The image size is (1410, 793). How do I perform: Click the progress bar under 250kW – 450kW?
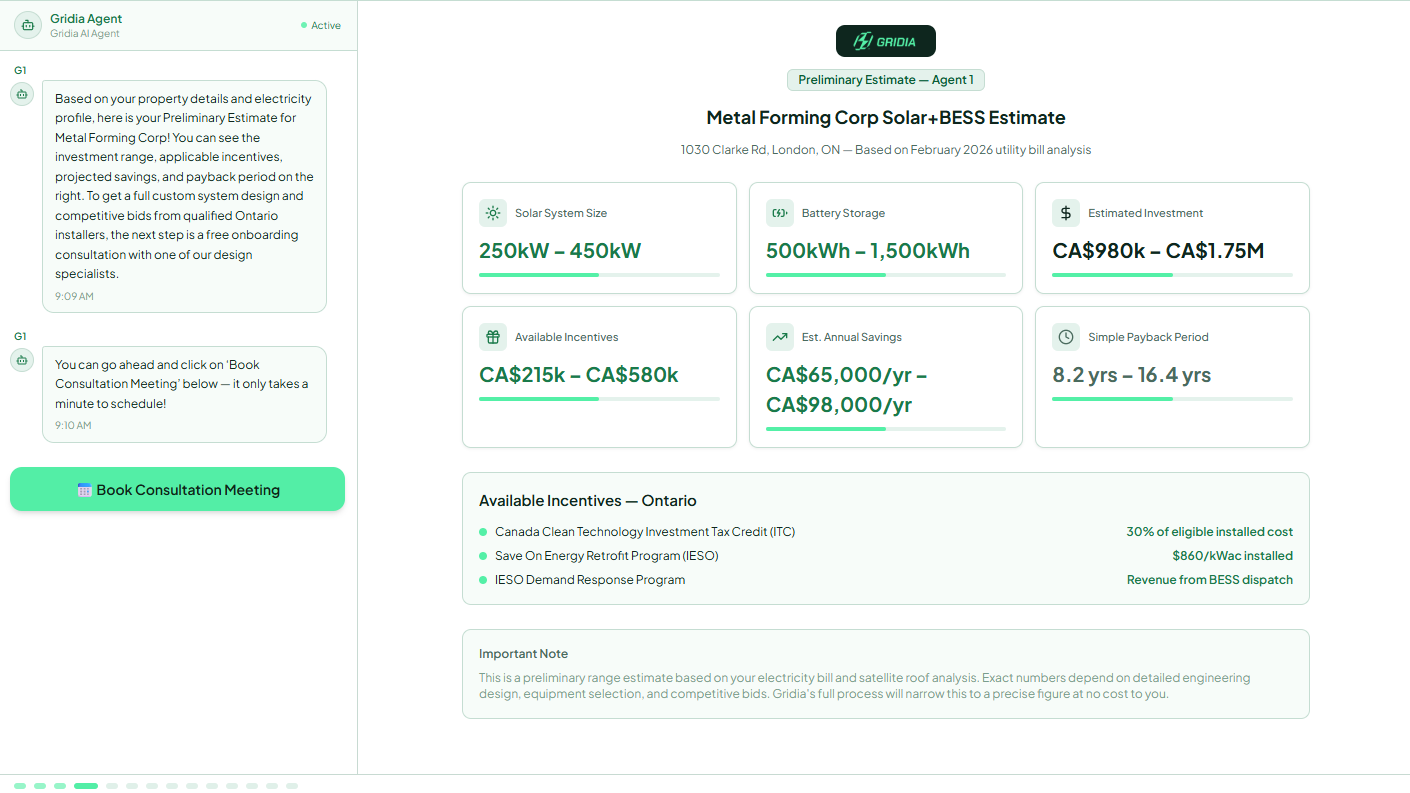(x=599, y=275)
